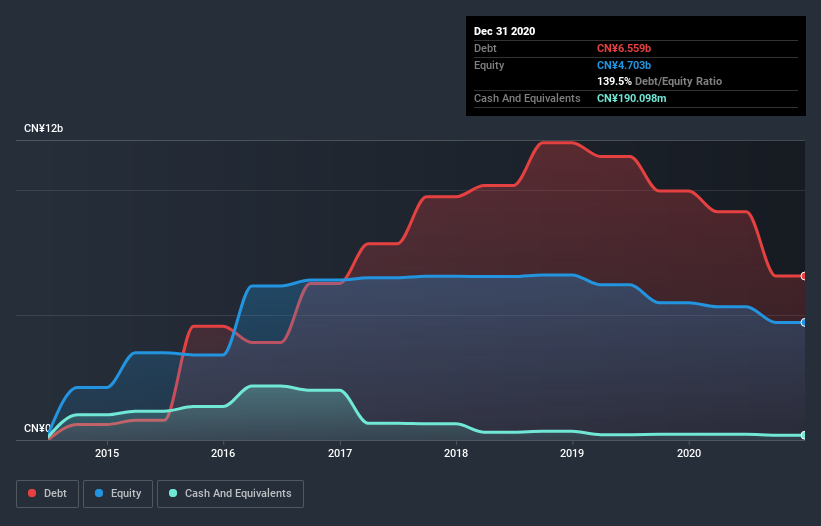Click the 2020 x-axis label
This screenshot has width=821, height=526.
pos(689,453)
